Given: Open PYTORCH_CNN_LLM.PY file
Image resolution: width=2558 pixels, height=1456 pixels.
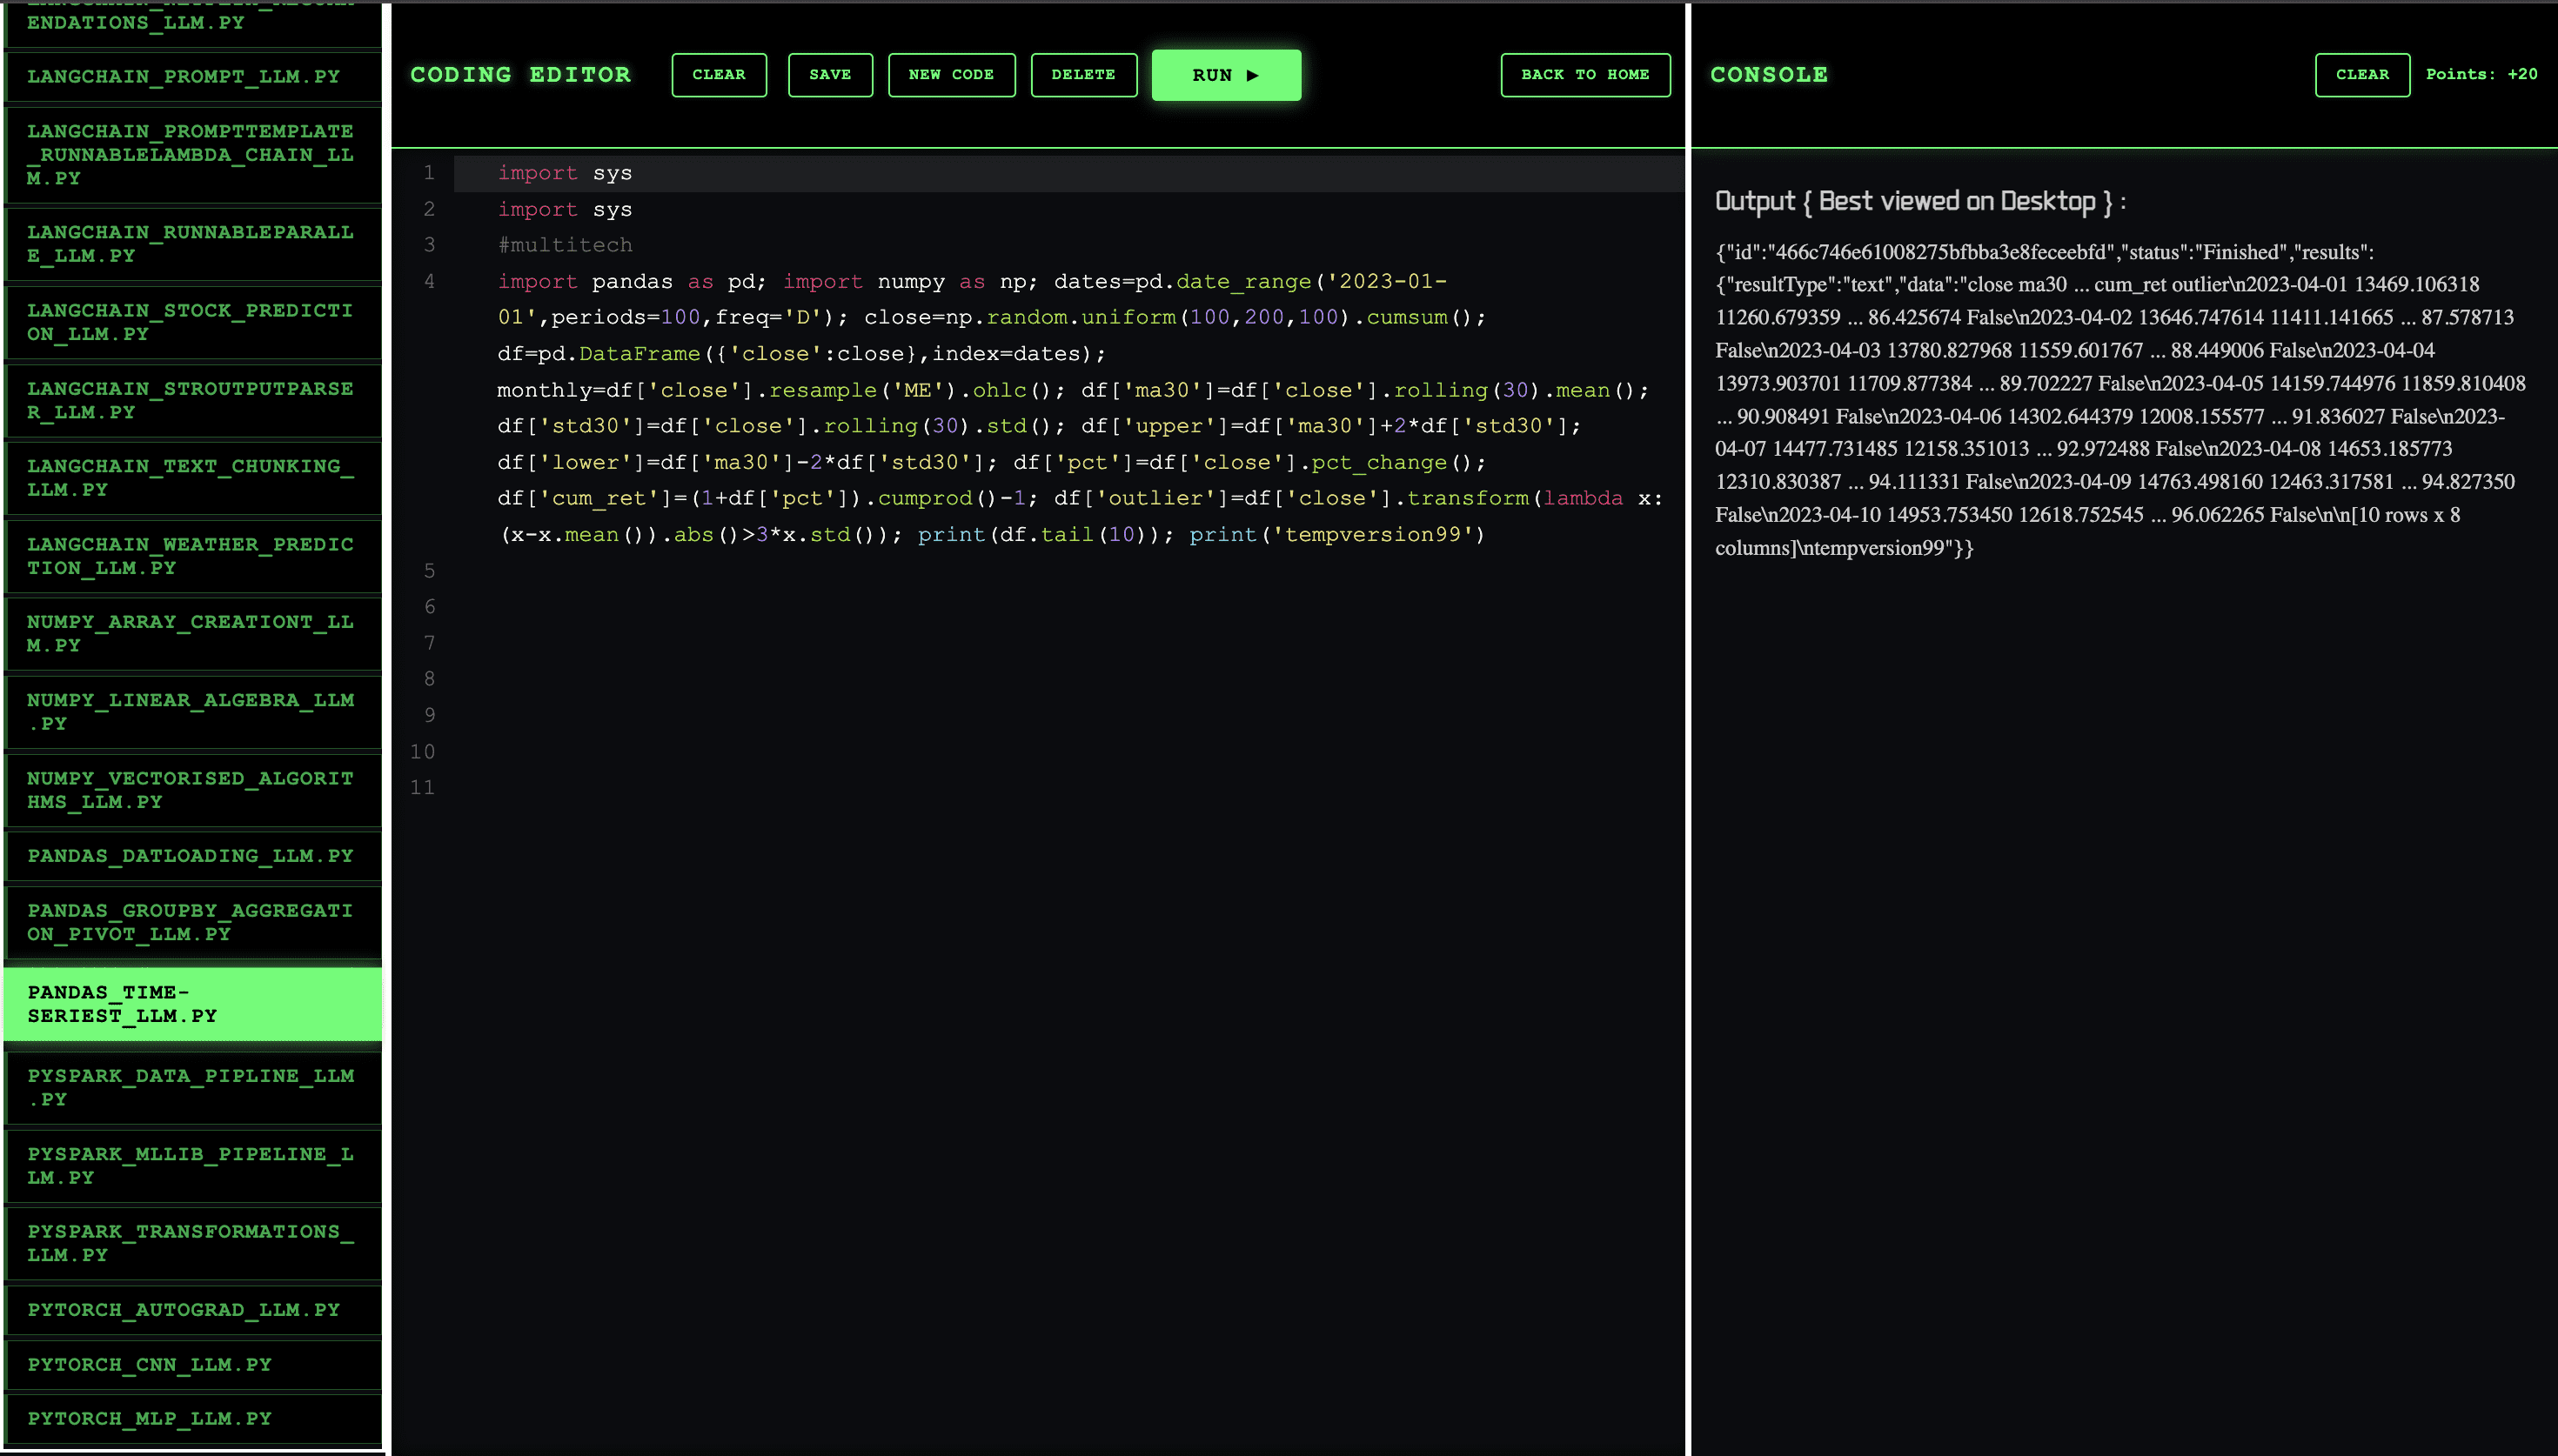Looking at the screenshot, I should coord(193,1365).
